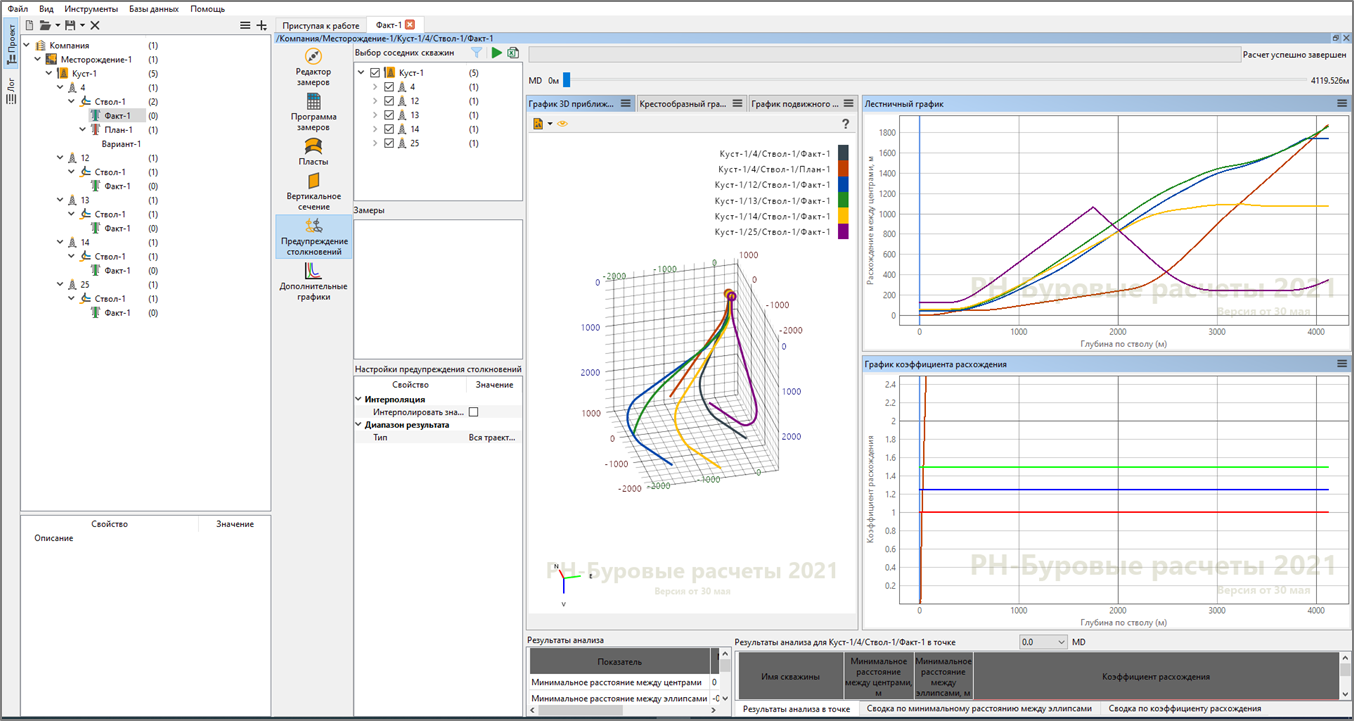The image size is (1354, 721).
Task: Uncheck the Куст-1 checkbox
Action: (x=376, y=73)
